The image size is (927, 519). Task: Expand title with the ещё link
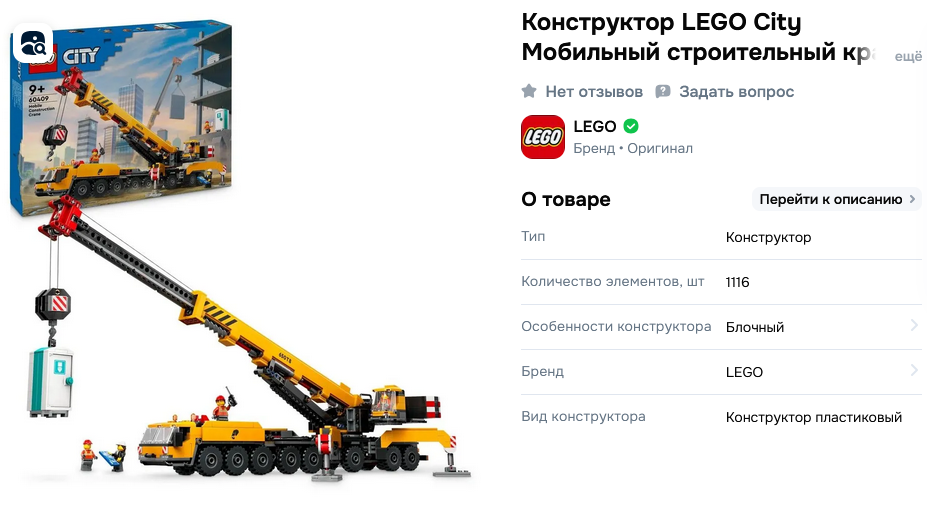(x=908, y=57)
